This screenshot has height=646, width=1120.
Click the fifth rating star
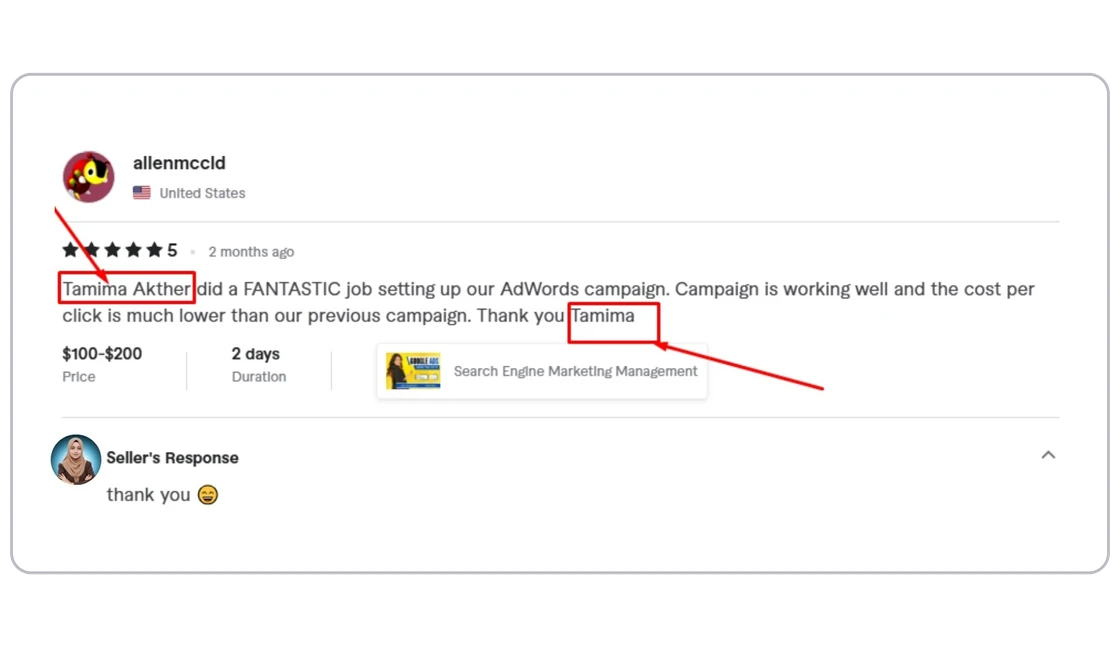tap(154, 250)
